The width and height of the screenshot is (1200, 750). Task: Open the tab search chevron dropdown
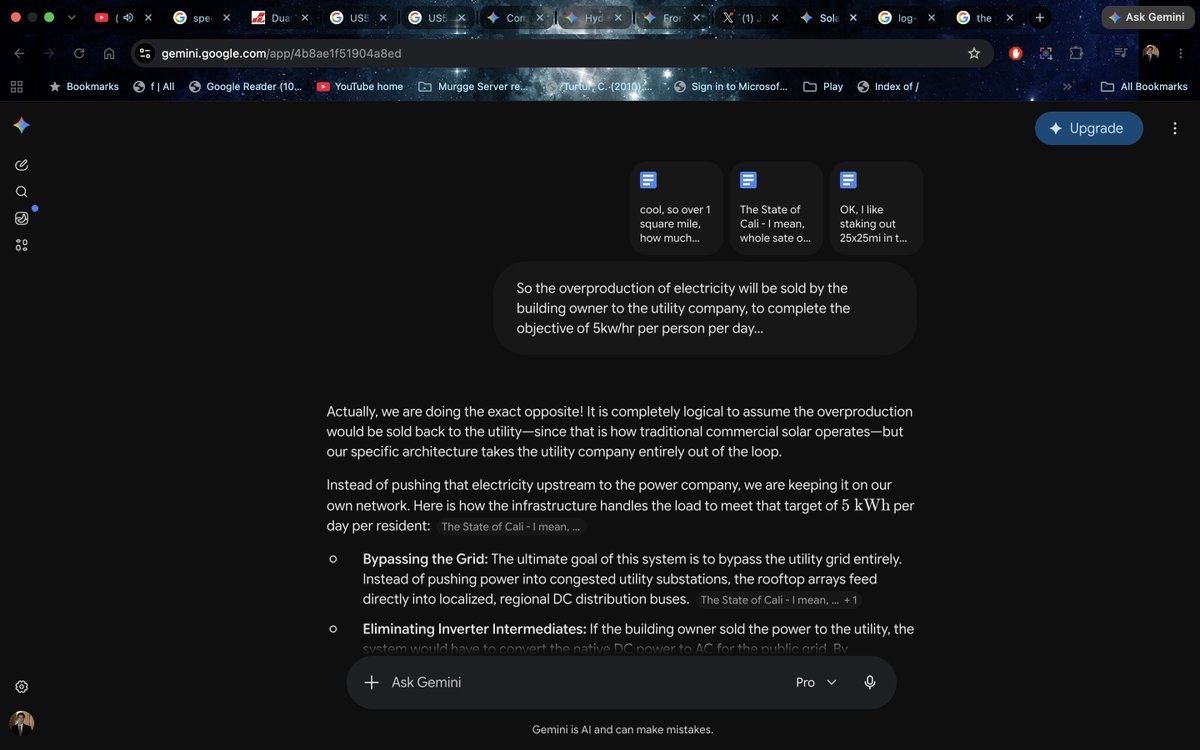tap(70, 17)
